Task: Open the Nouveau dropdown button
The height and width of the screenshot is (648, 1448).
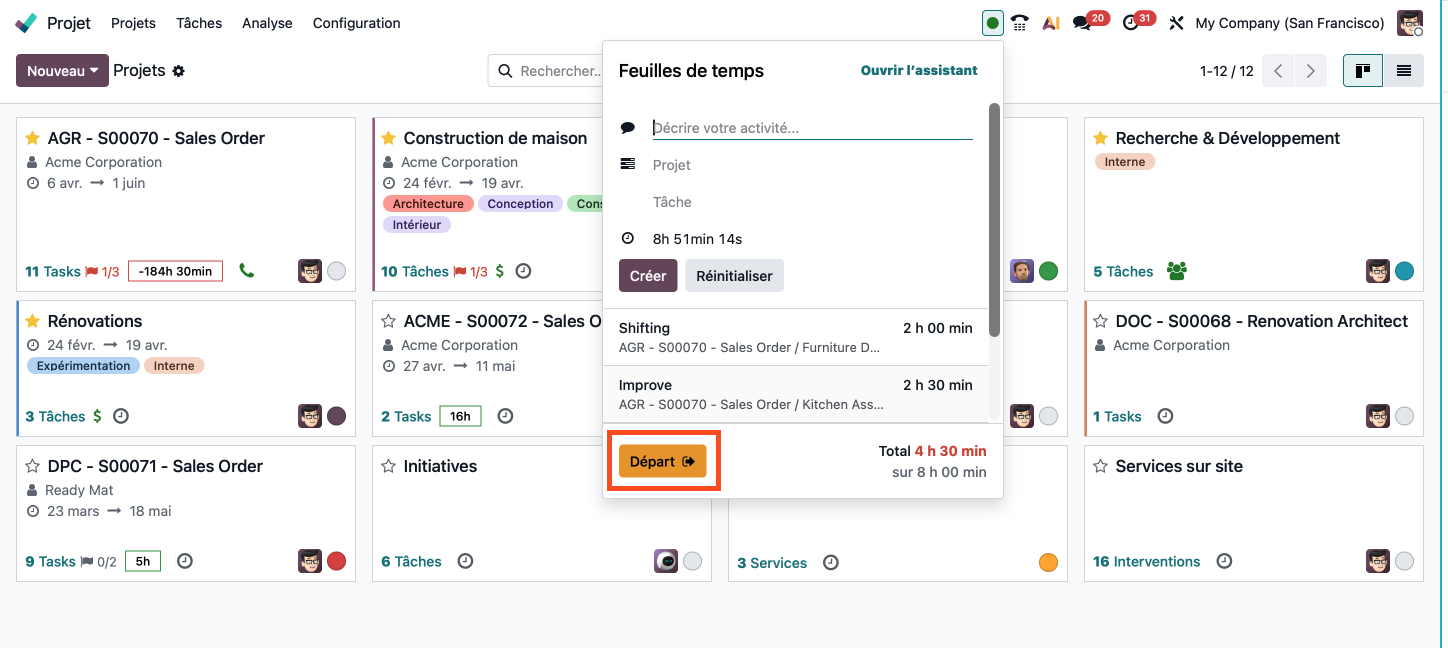Action: tap(62, 71)
